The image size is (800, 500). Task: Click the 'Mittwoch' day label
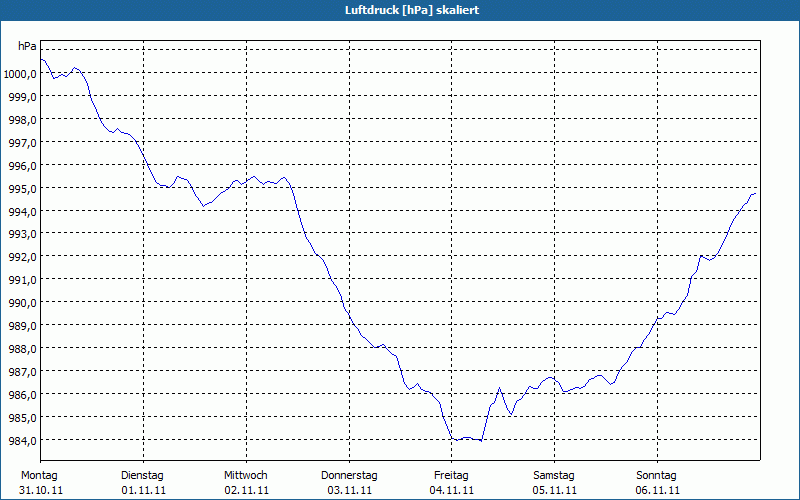click(245, 476)
